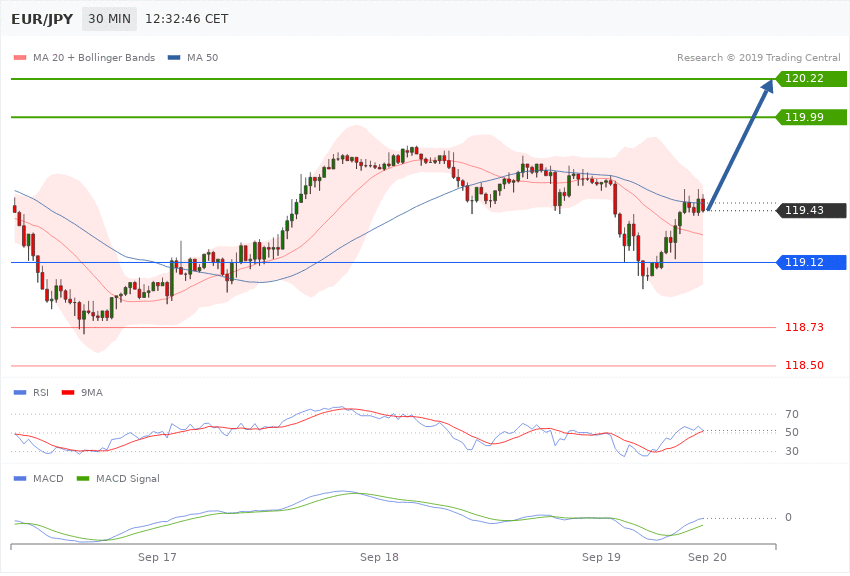The width and height of the screenshot is (850, 576).
Task: Click the 9MA legend label
Action: pos(92,392)
